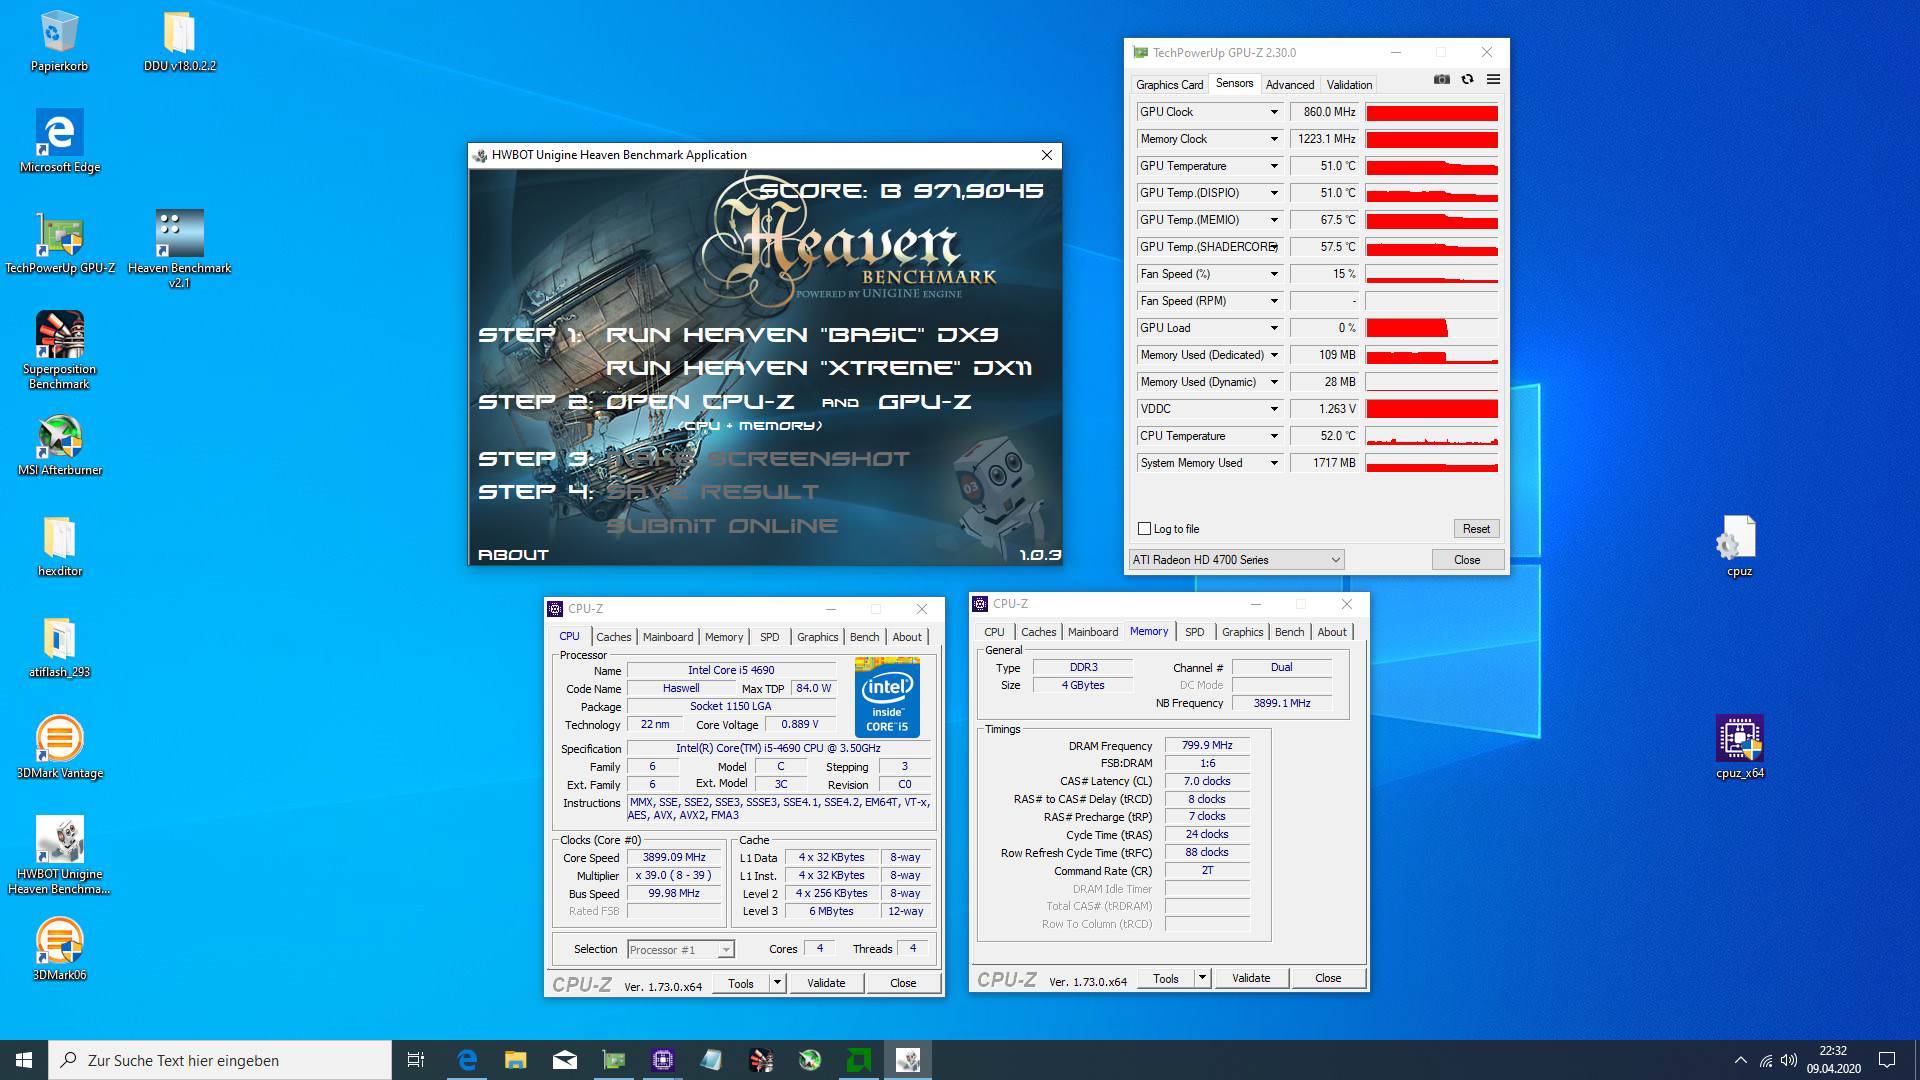Open Bench tab in CPU-Z Memory window
The height and width of the screenshot is (1080, 1920).
pyautogui.click(x=1289, y=632)
